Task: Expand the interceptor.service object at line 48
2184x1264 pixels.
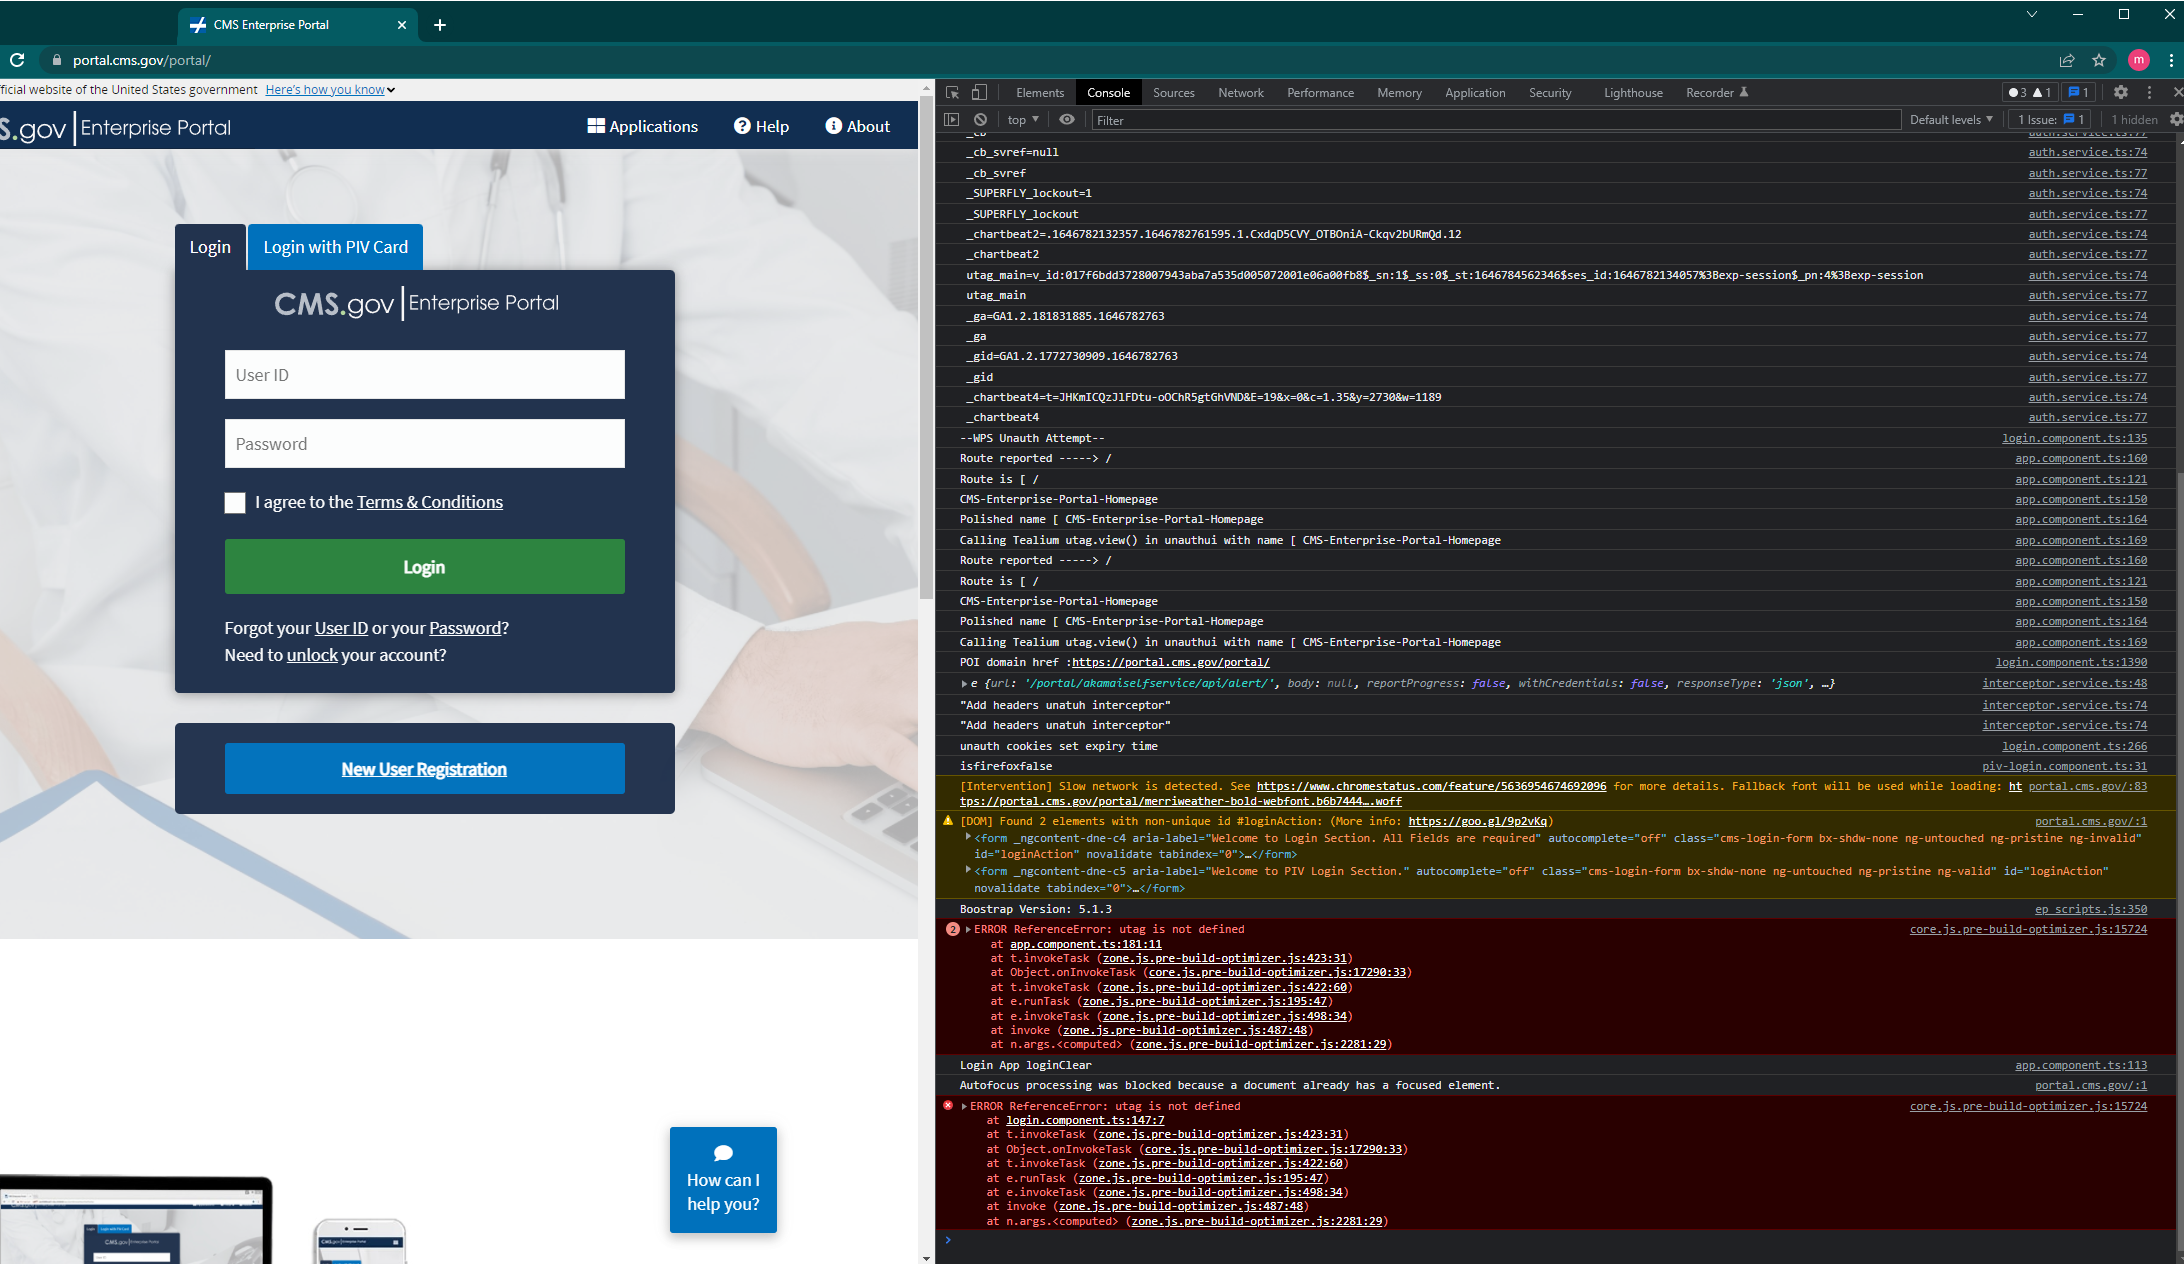Action: pos(963,683)
